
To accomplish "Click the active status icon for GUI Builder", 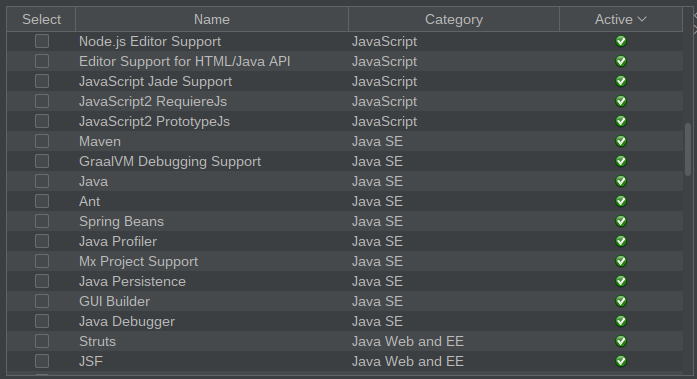I will [621, 301].
